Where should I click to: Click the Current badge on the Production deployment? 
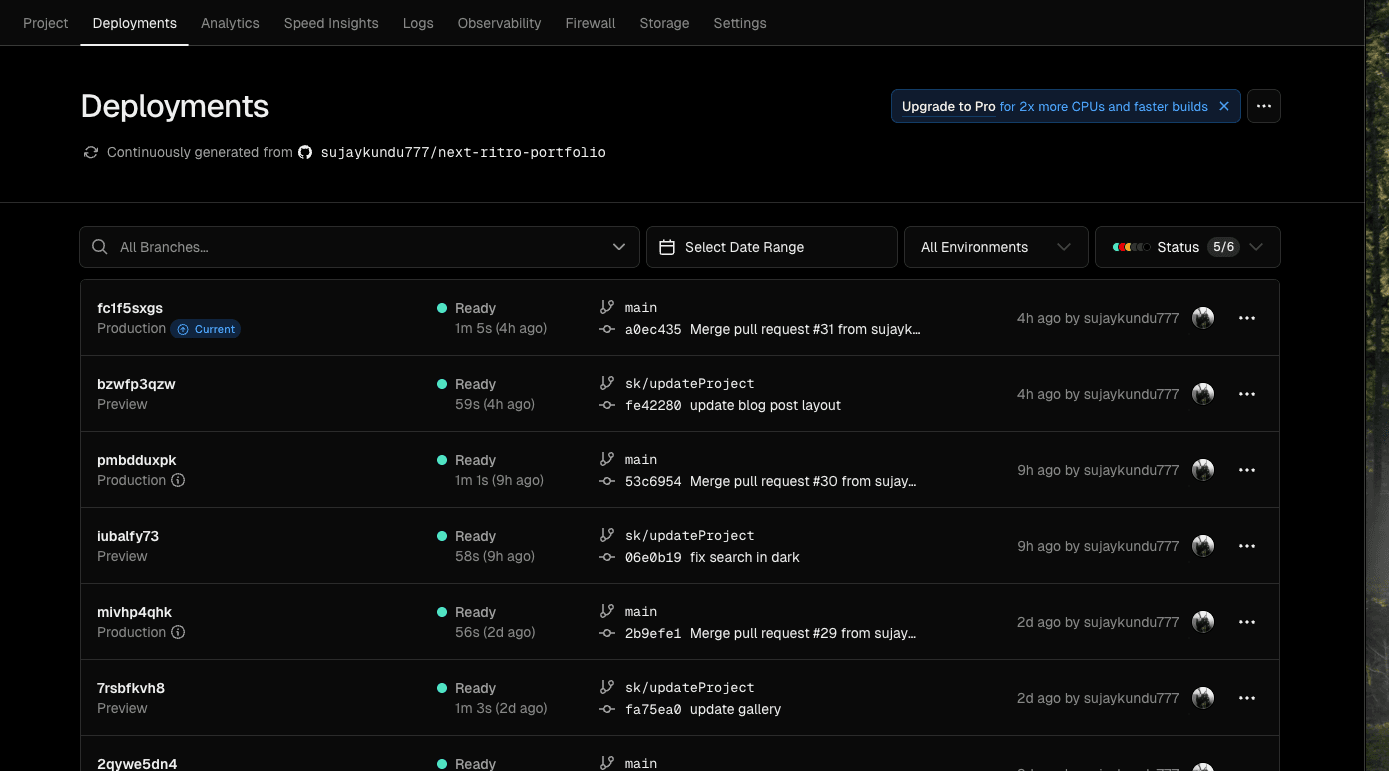pyautogui.click(x=206, y=328)
